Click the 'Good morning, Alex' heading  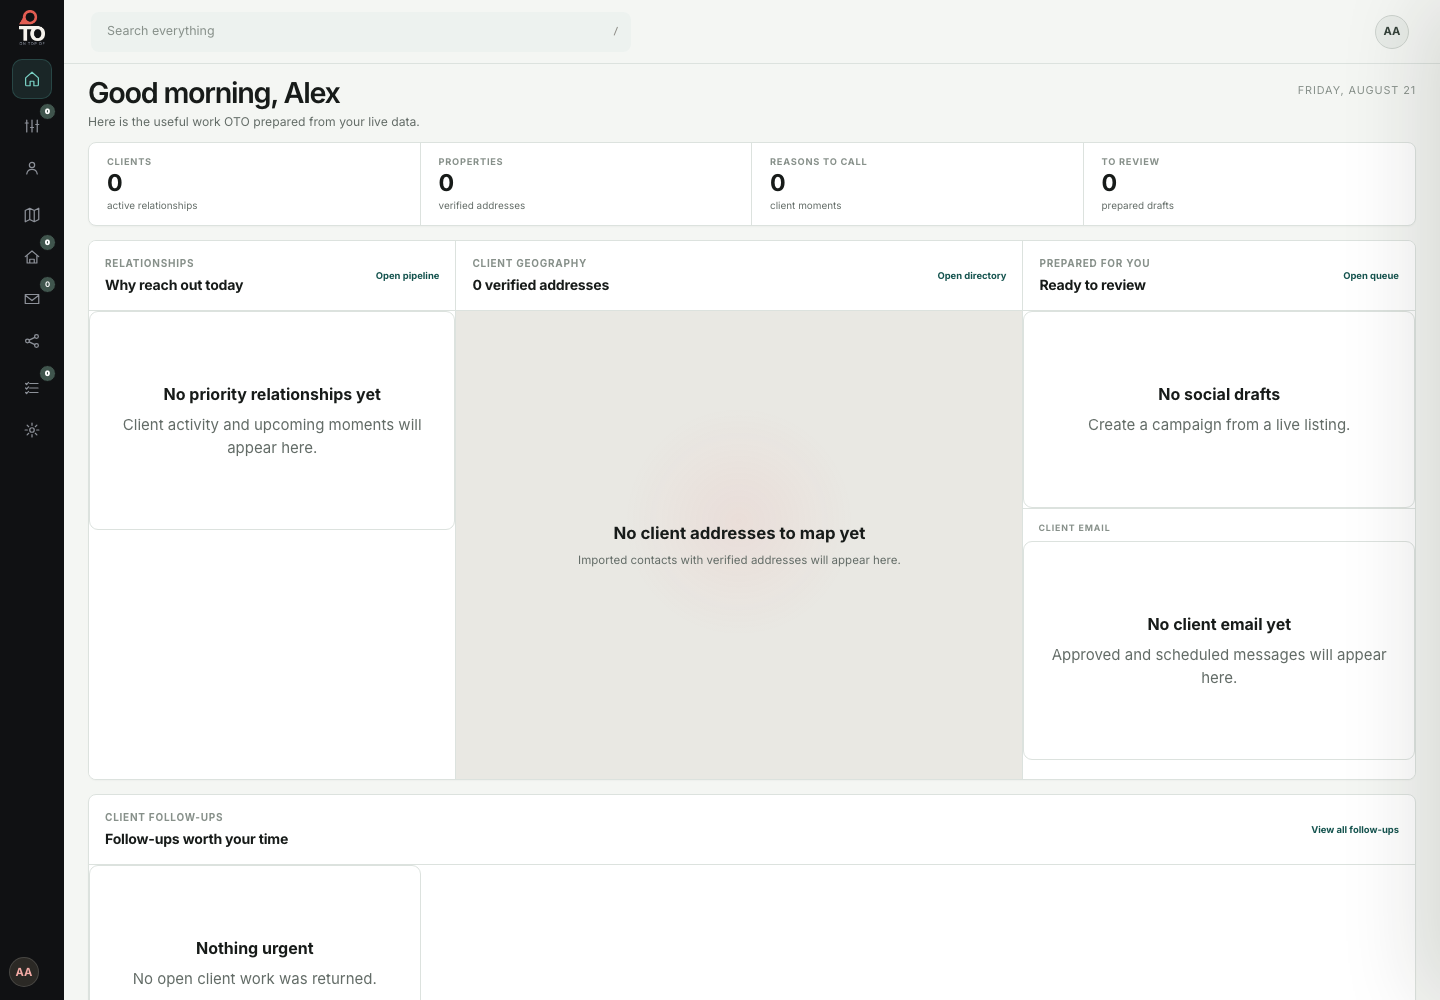point(214,93)
